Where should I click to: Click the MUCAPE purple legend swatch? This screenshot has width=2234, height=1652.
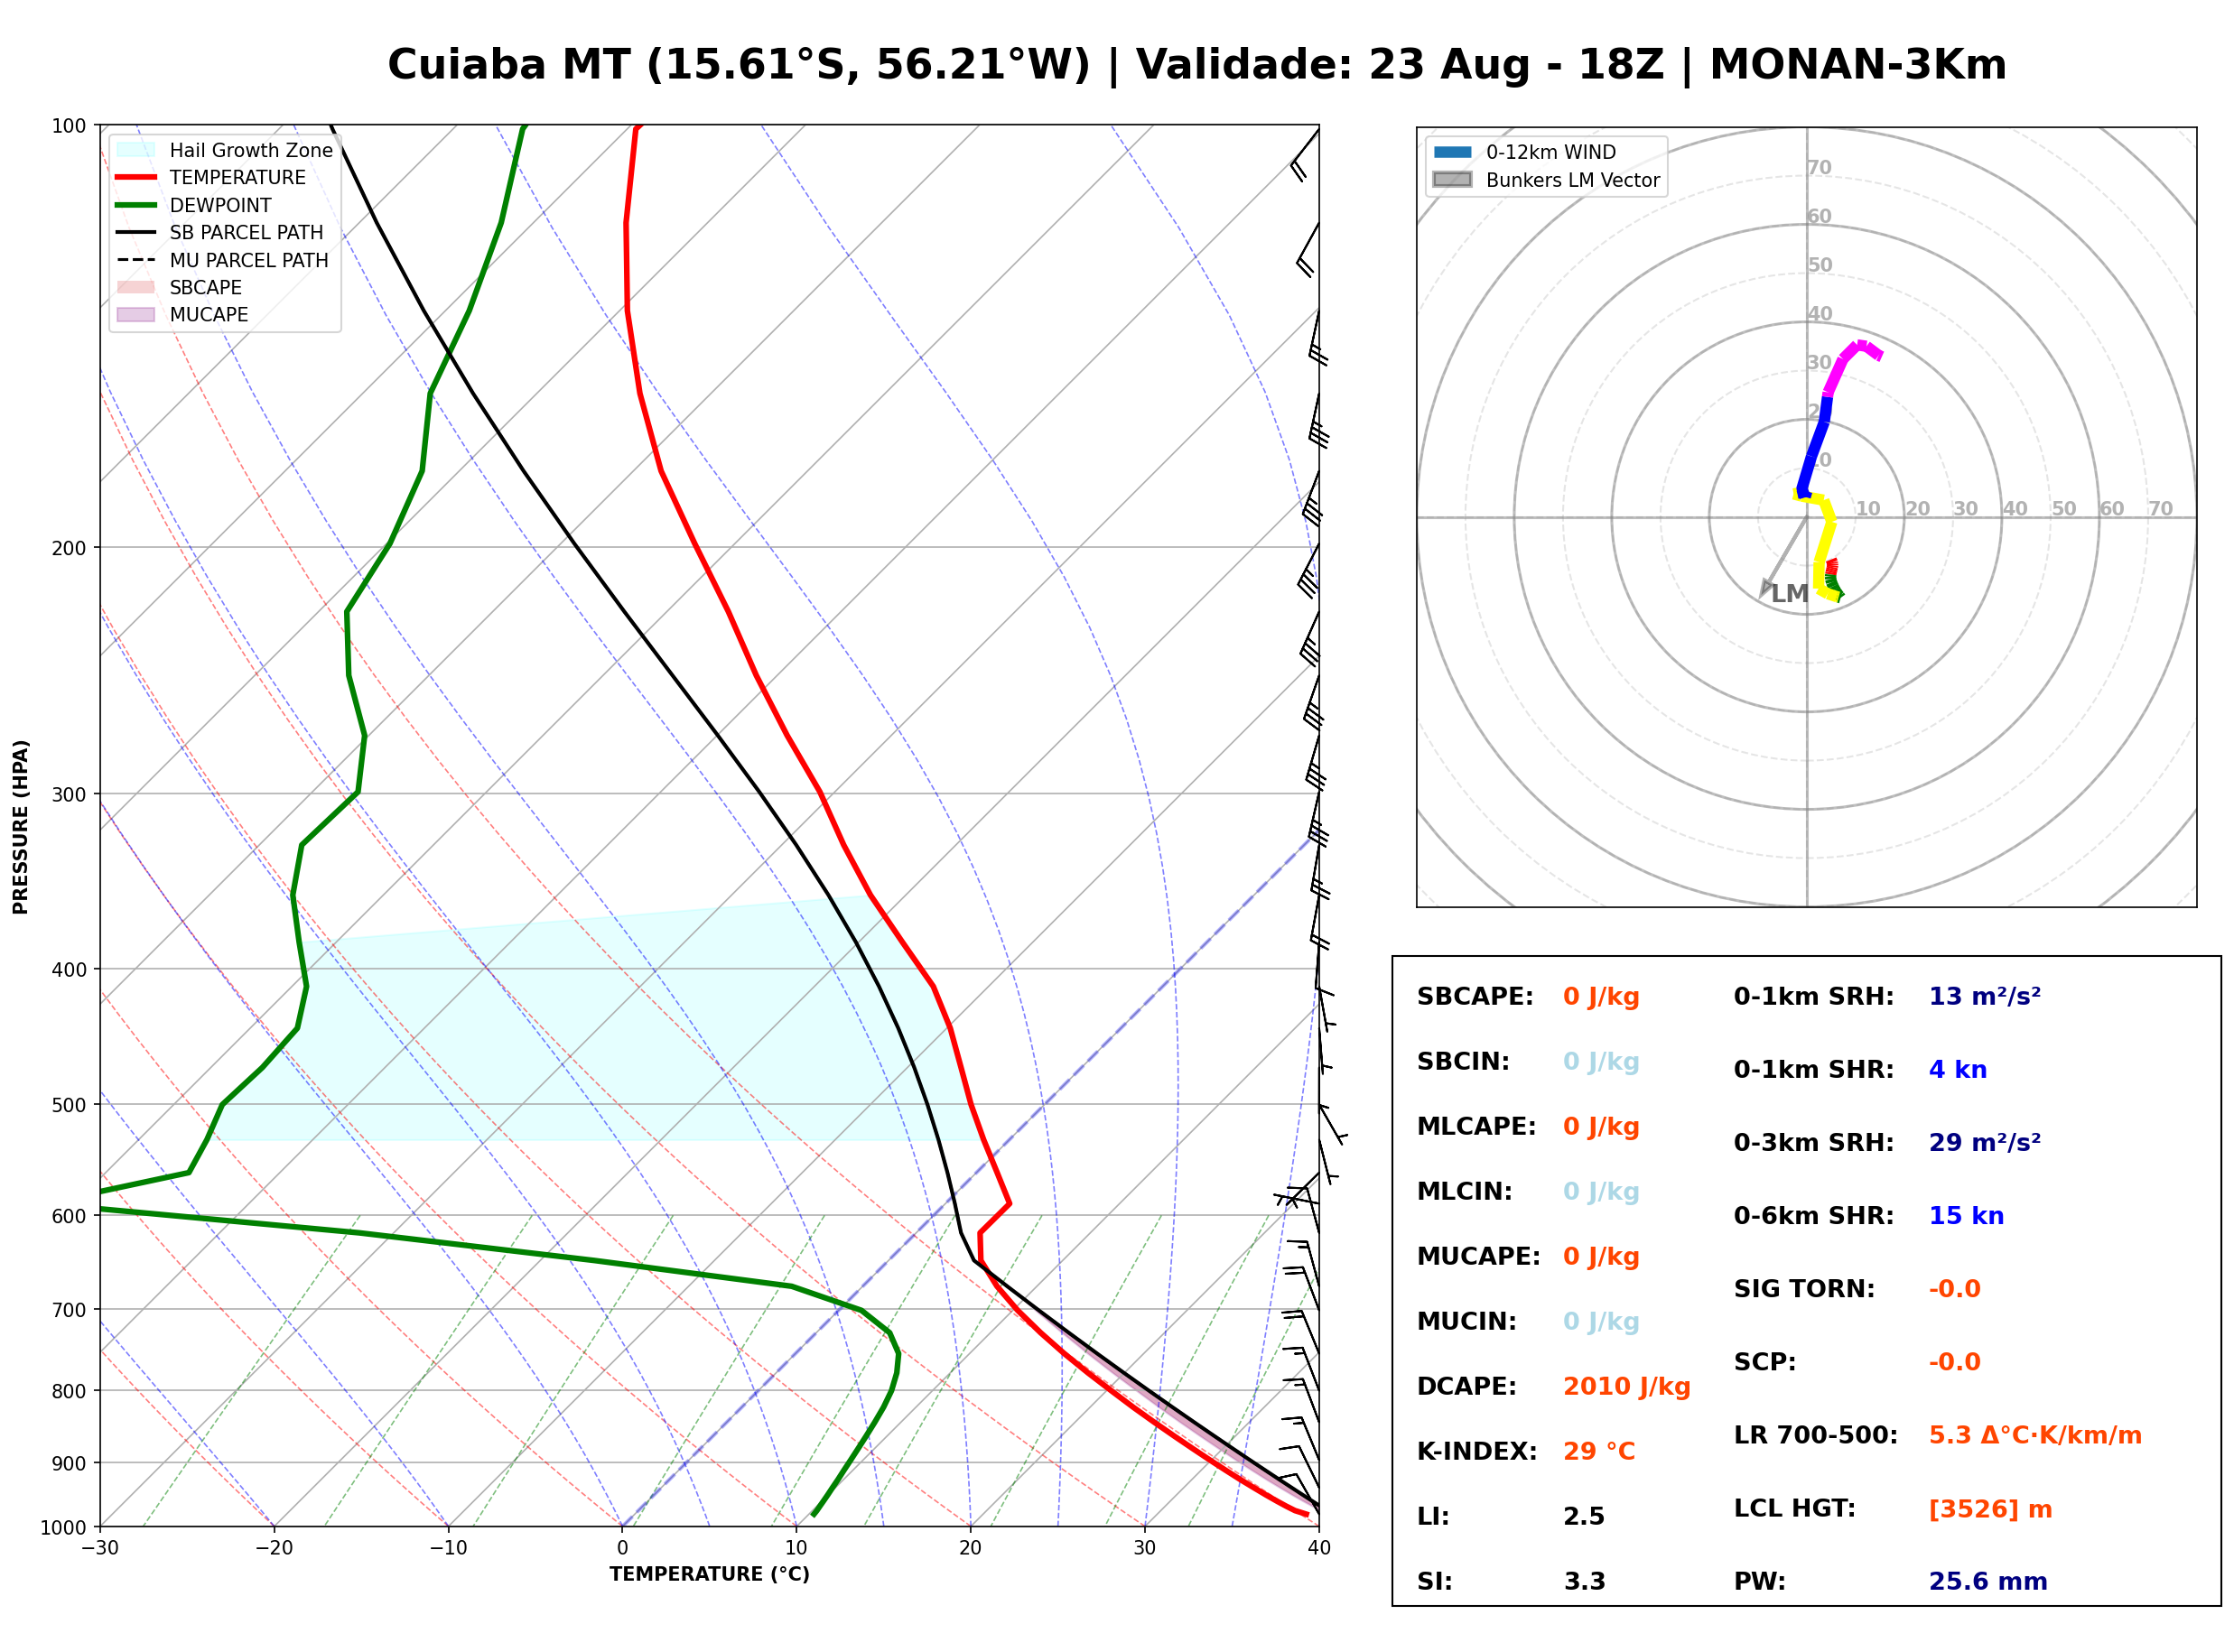[136, 314]
